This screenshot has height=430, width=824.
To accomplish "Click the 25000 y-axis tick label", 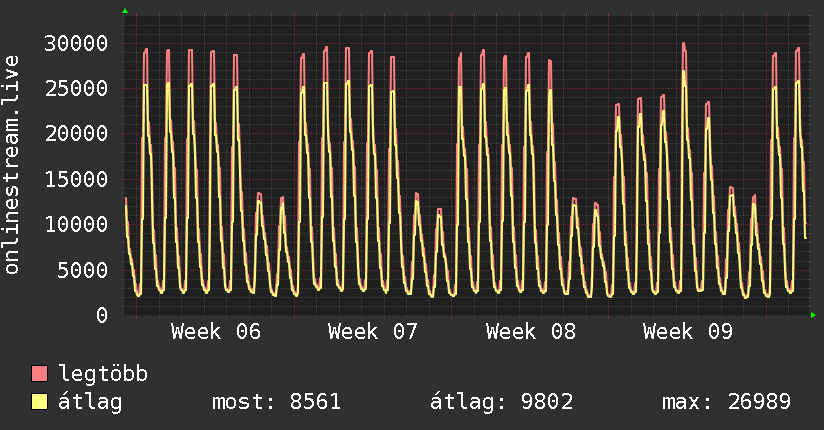I will coord(78,88).
